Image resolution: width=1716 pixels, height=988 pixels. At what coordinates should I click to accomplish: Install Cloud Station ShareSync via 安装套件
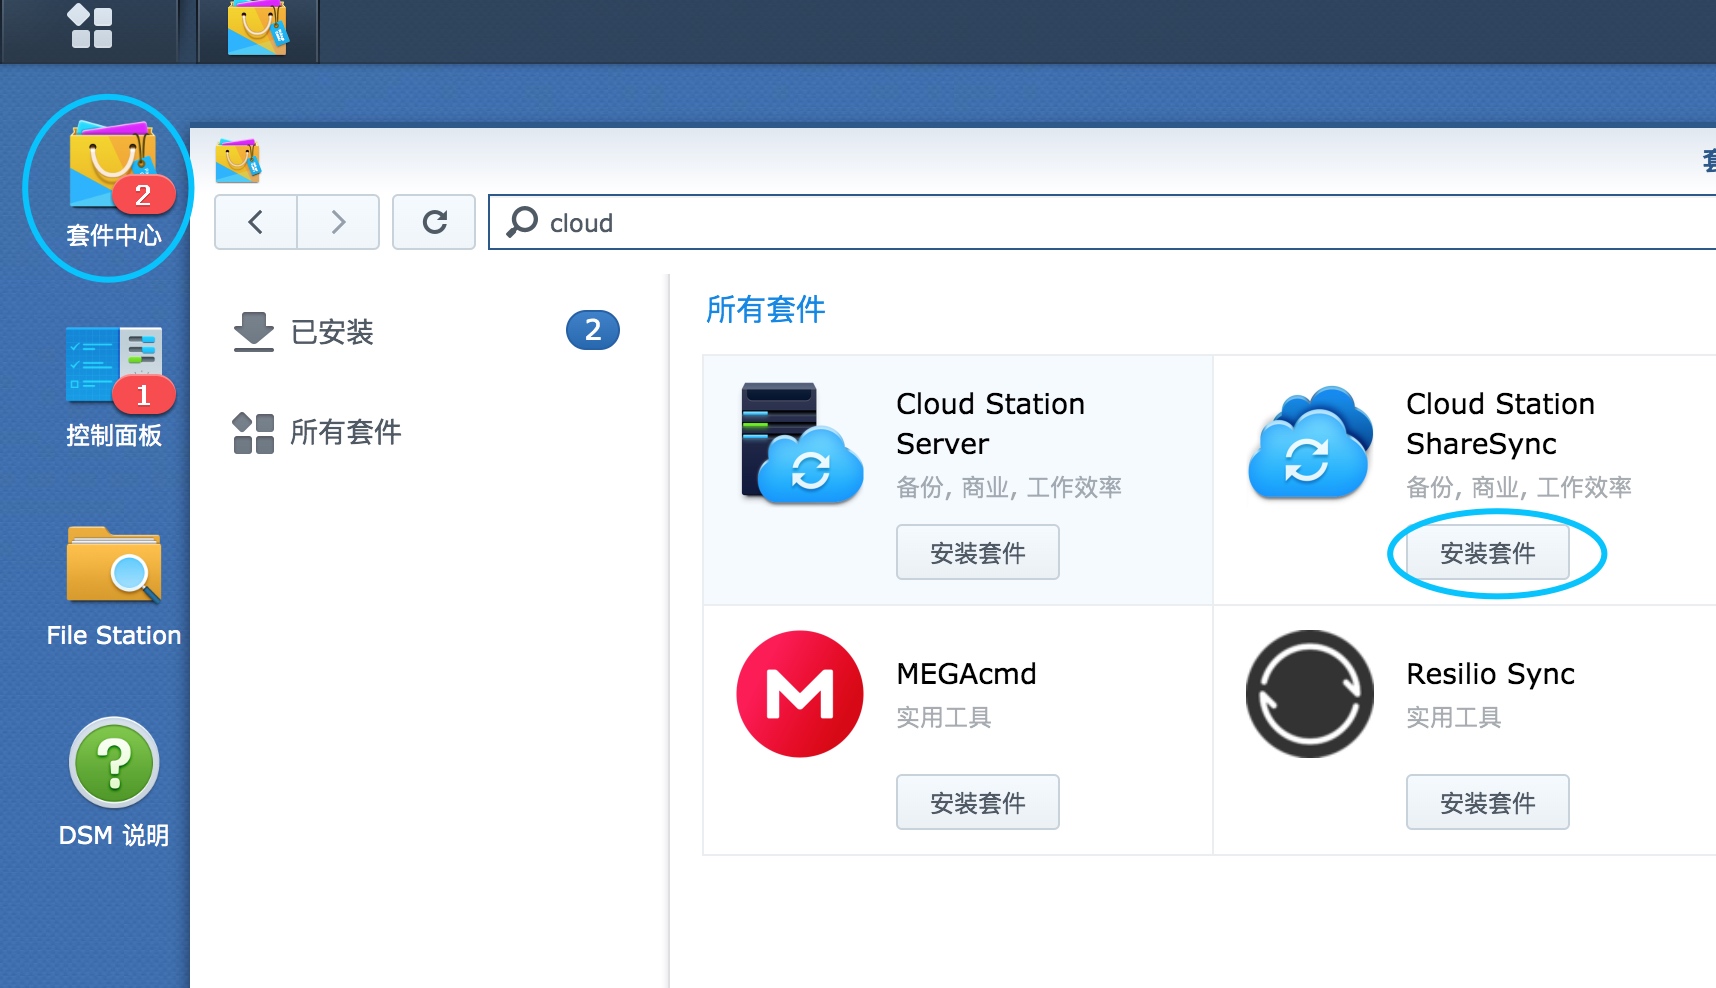click(x=1488, y=552)
